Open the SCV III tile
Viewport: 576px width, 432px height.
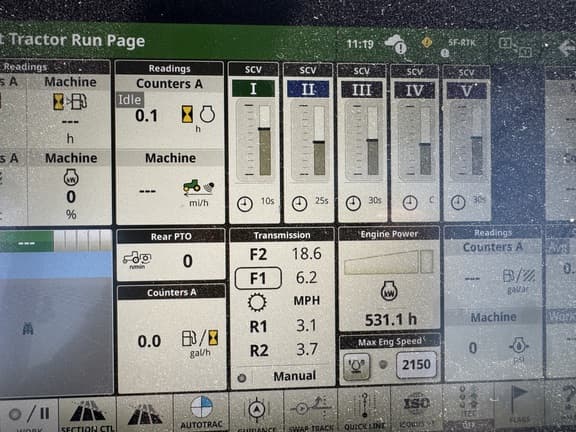pos(362,143)
